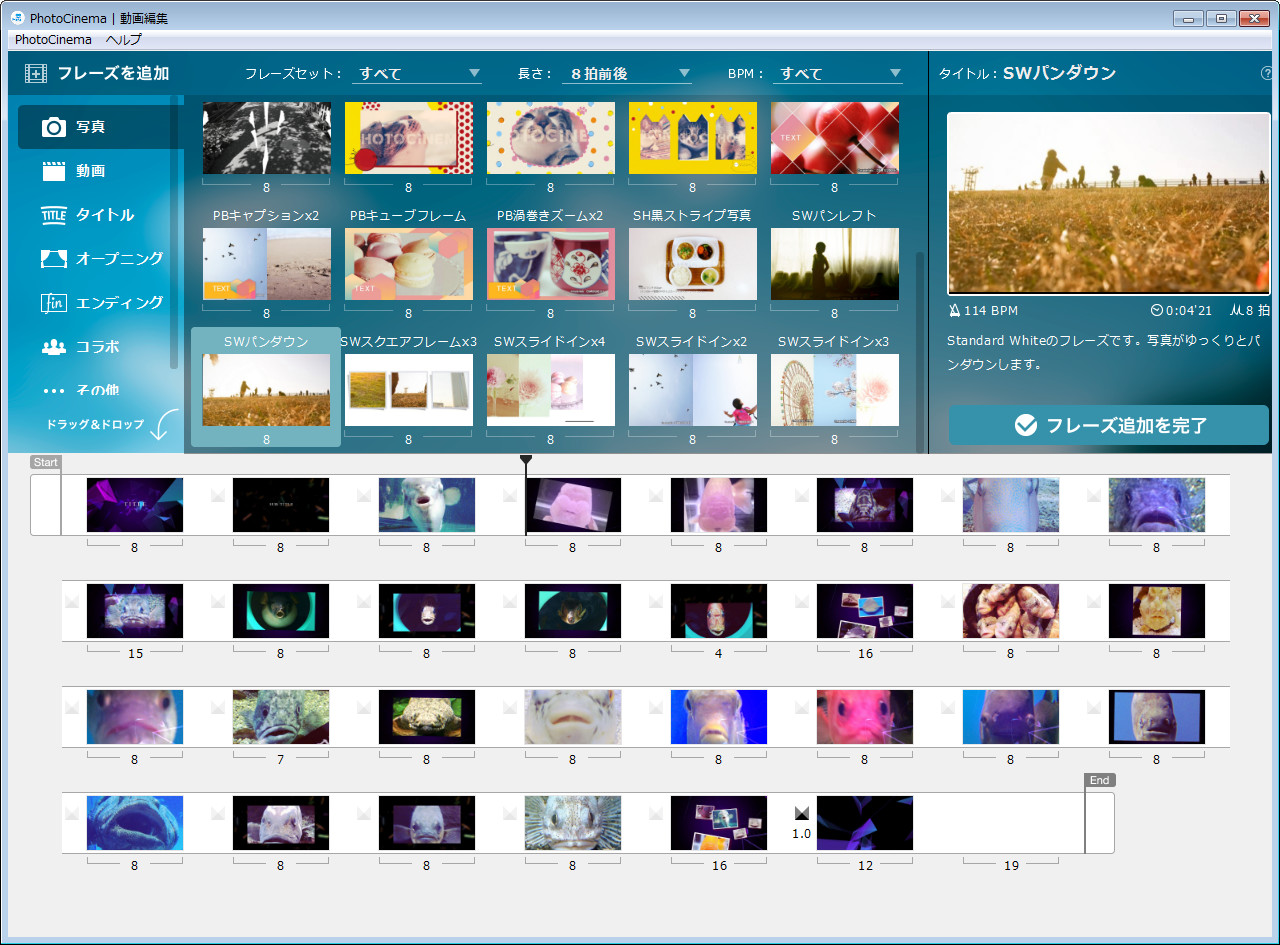Open the 長さ dropdown showing 8拍前後
1280x945 pixels.
(627, 73)
